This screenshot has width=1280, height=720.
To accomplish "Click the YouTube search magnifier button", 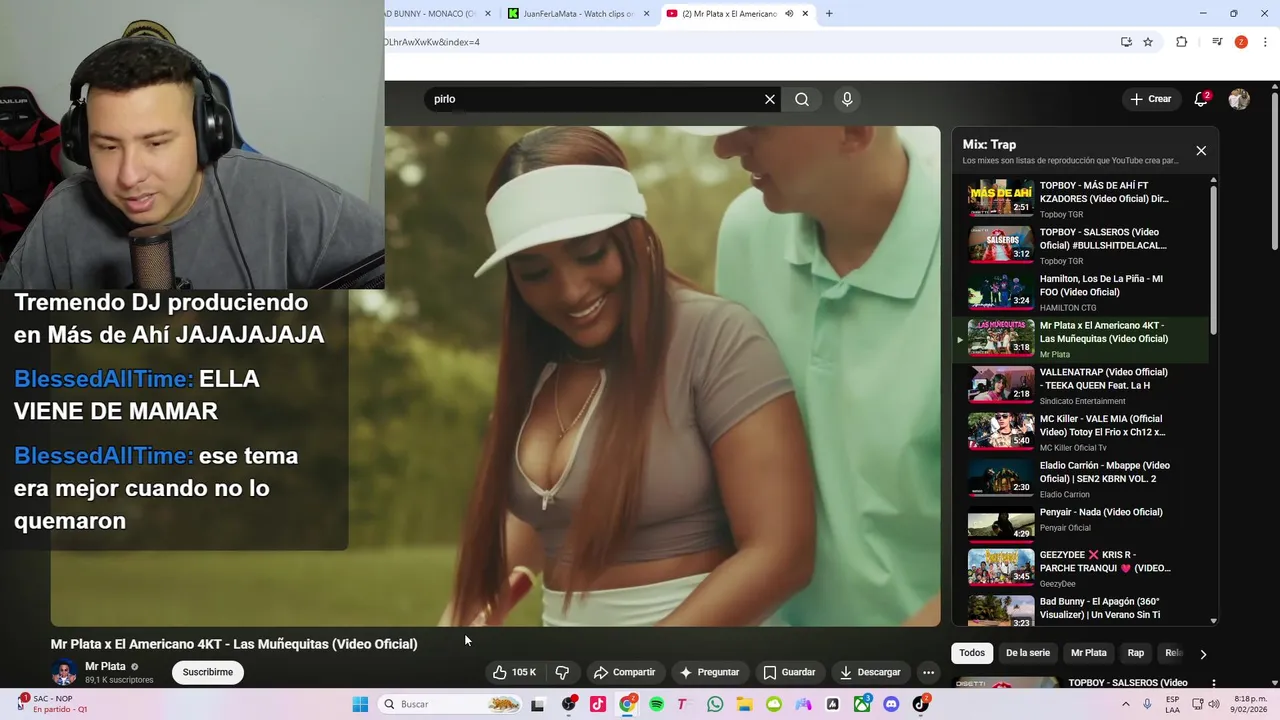I will click(x=802, y=99).
